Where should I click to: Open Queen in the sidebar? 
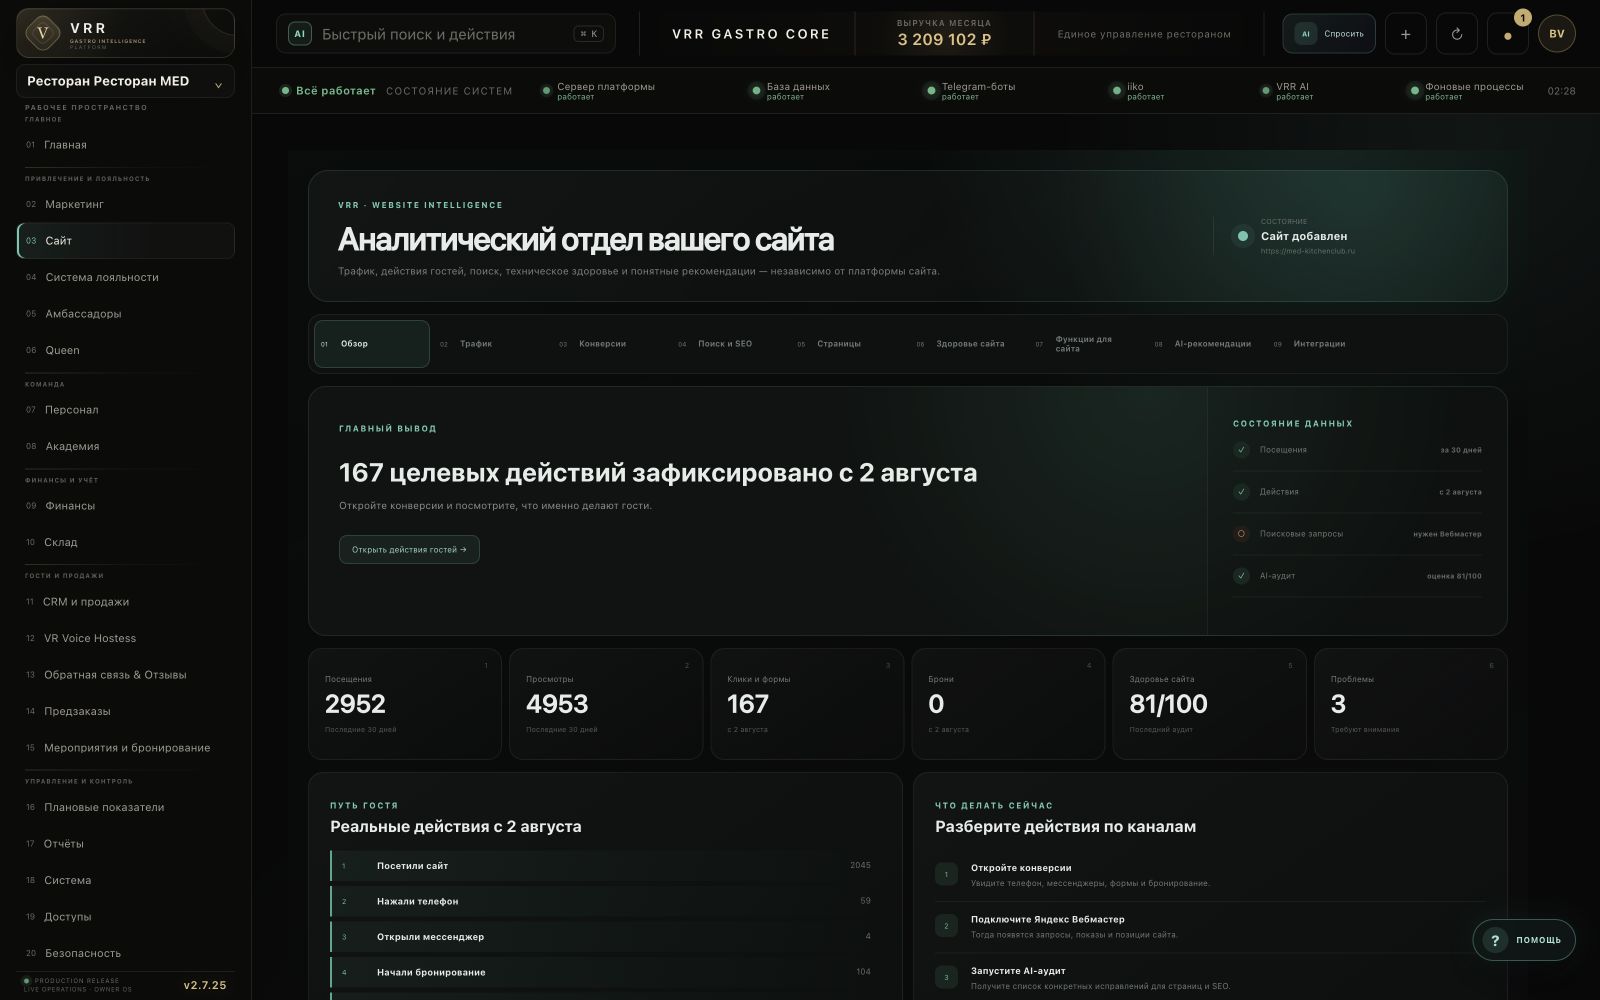125,350
